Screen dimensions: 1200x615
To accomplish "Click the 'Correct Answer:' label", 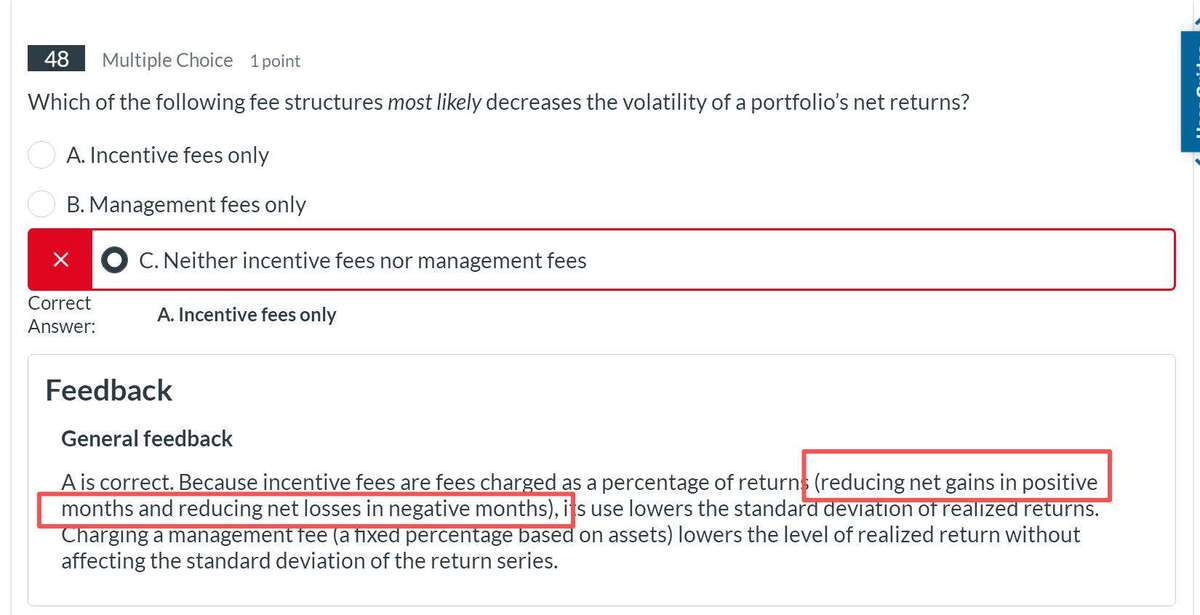I will [x=60, y=314].
